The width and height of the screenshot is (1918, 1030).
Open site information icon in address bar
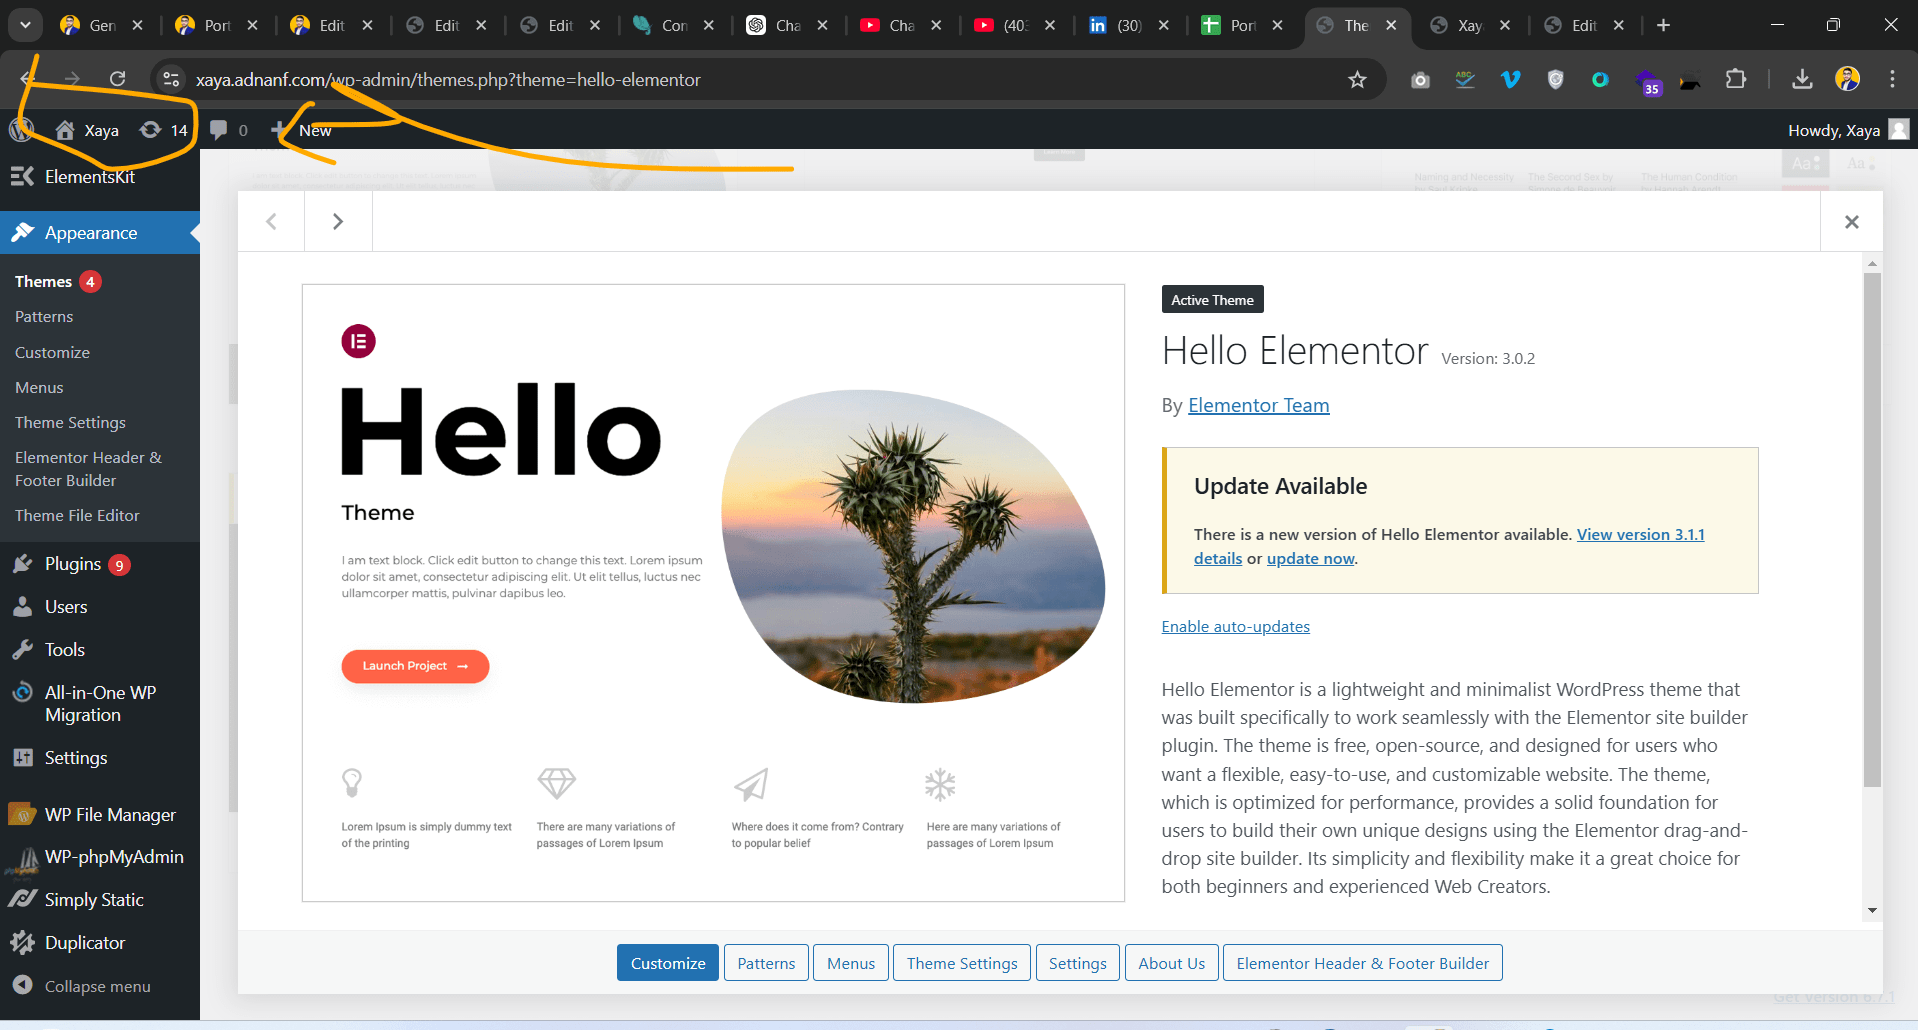point(171,79)
